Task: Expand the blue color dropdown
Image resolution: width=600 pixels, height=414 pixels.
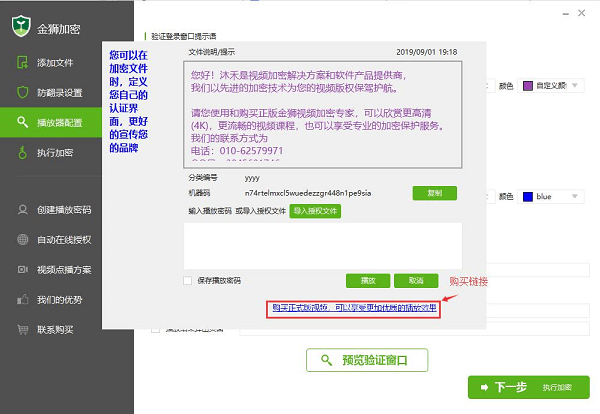Action: (x=551, y=197)
